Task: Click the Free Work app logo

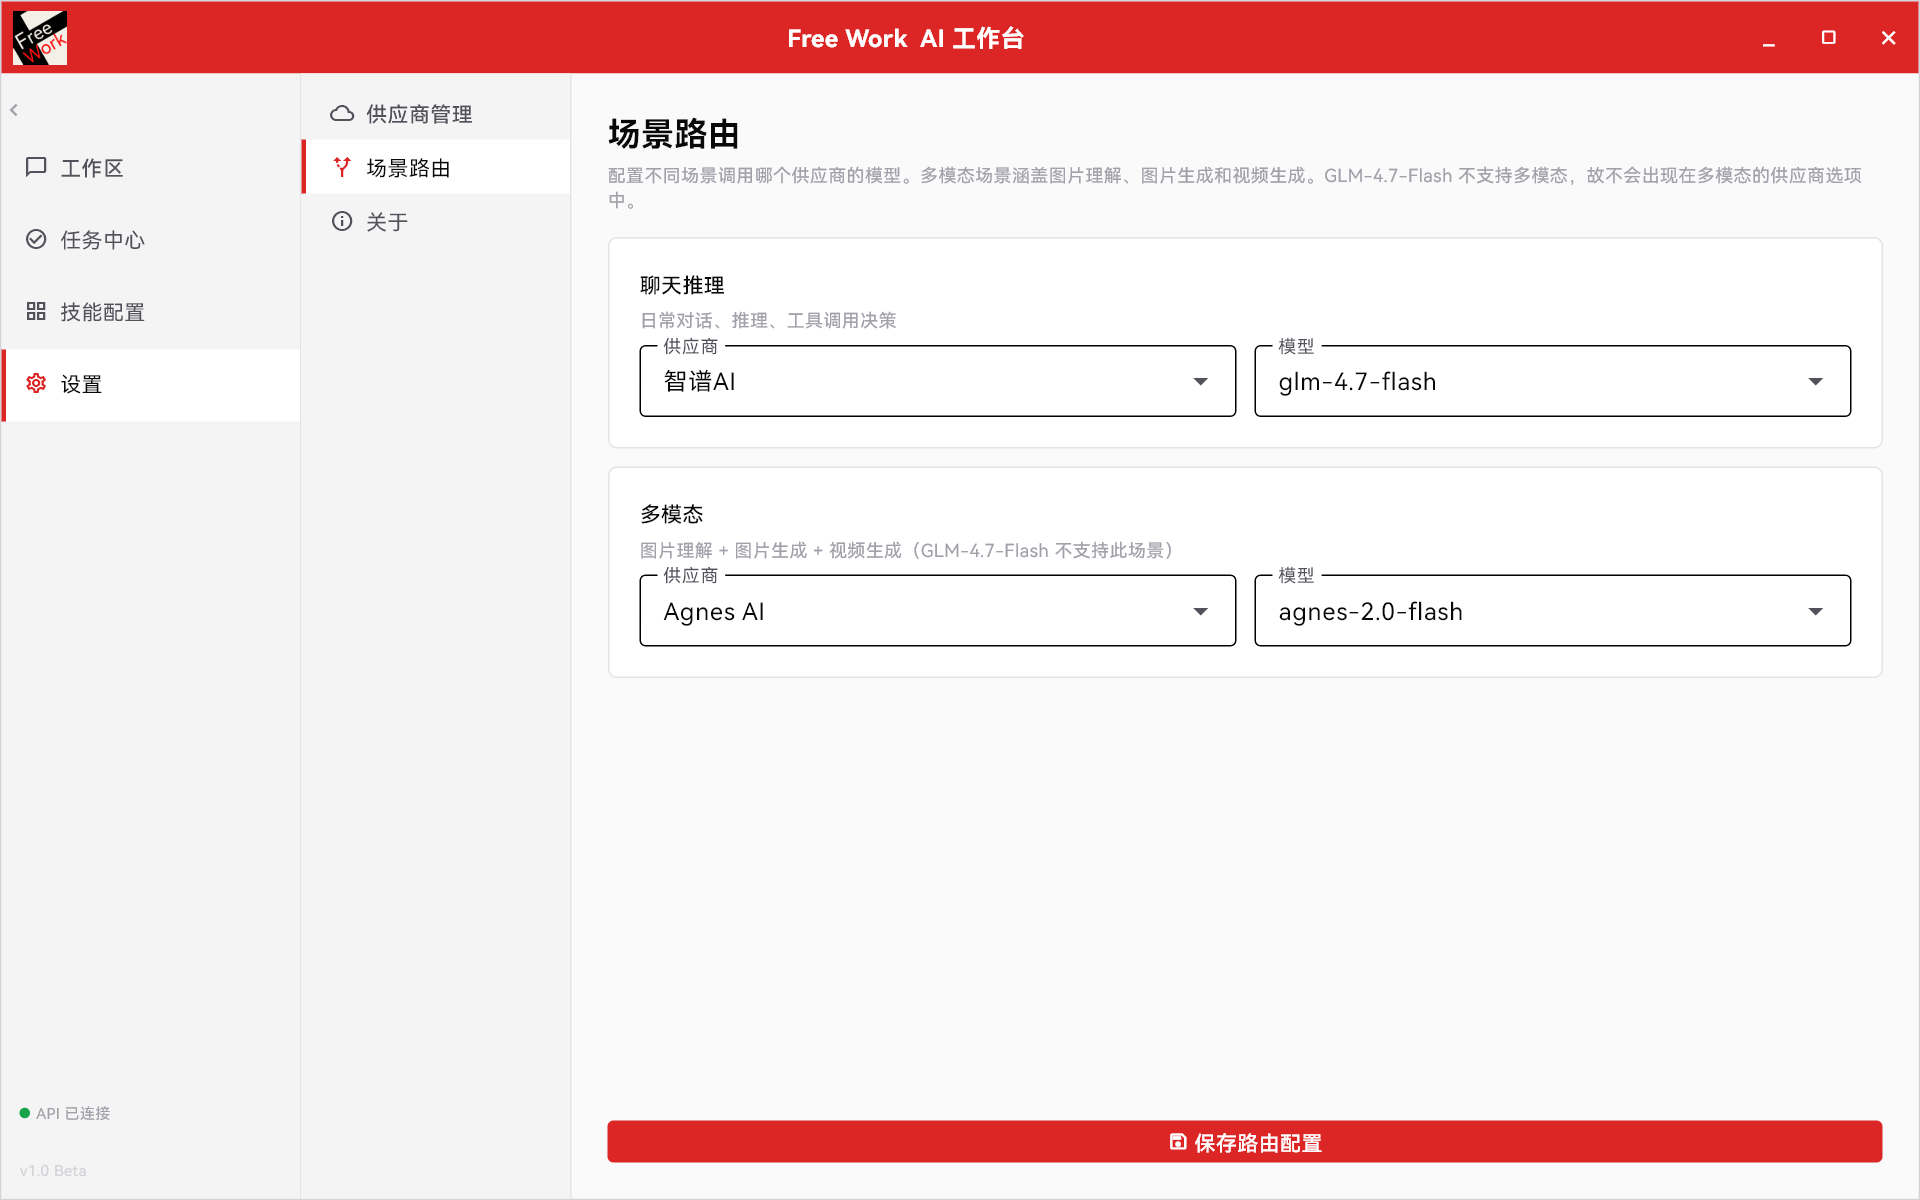Action: point(40,38)
